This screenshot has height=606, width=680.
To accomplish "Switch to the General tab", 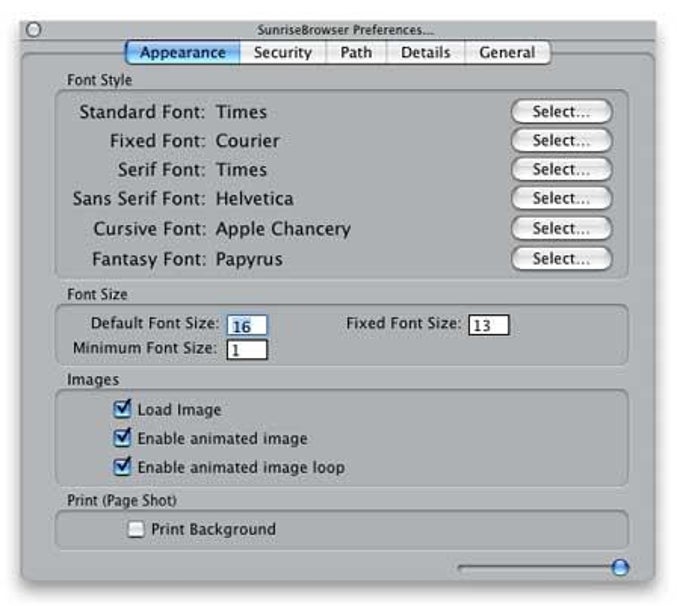I will click(507, 53).
